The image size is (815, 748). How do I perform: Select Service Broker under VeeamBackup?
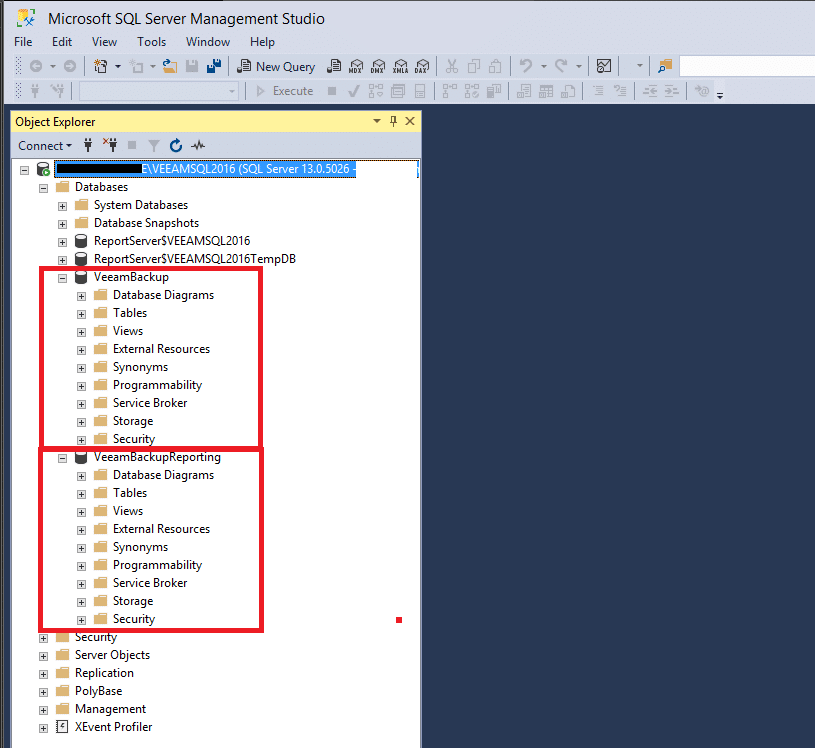tap(150, 403)
